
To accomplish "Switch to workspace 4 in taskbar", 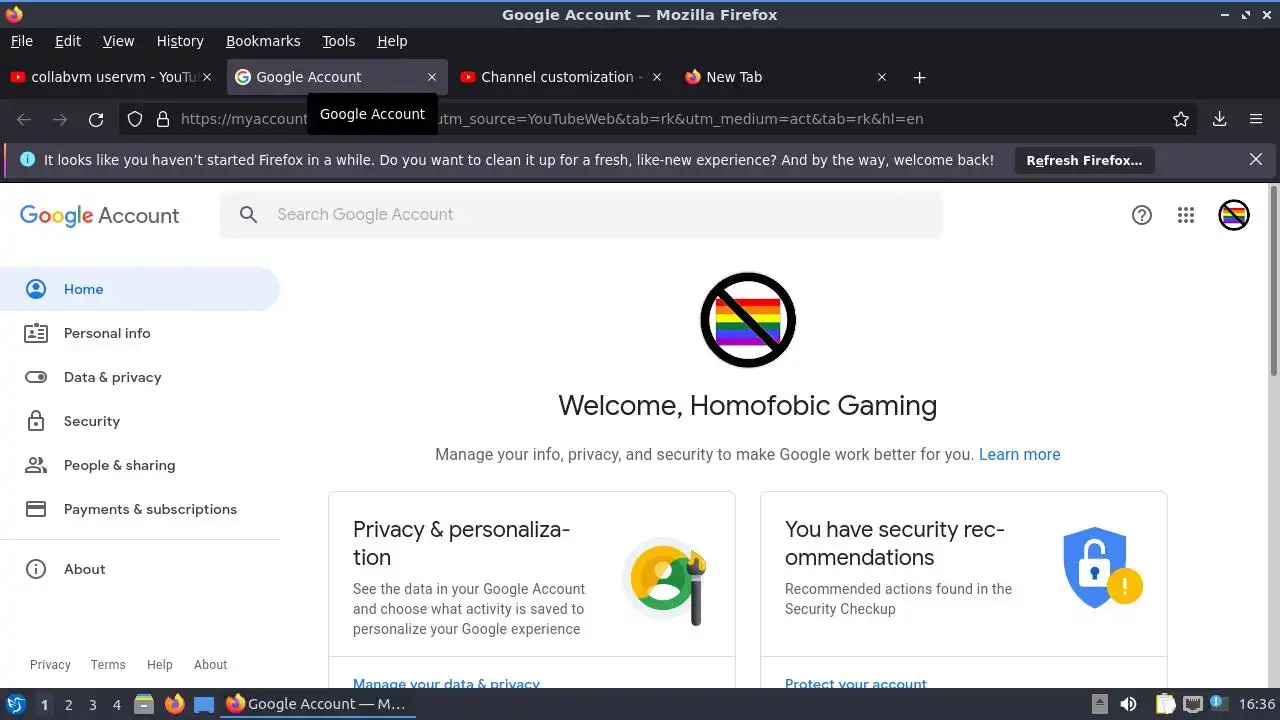I will (x=116, y=705).
